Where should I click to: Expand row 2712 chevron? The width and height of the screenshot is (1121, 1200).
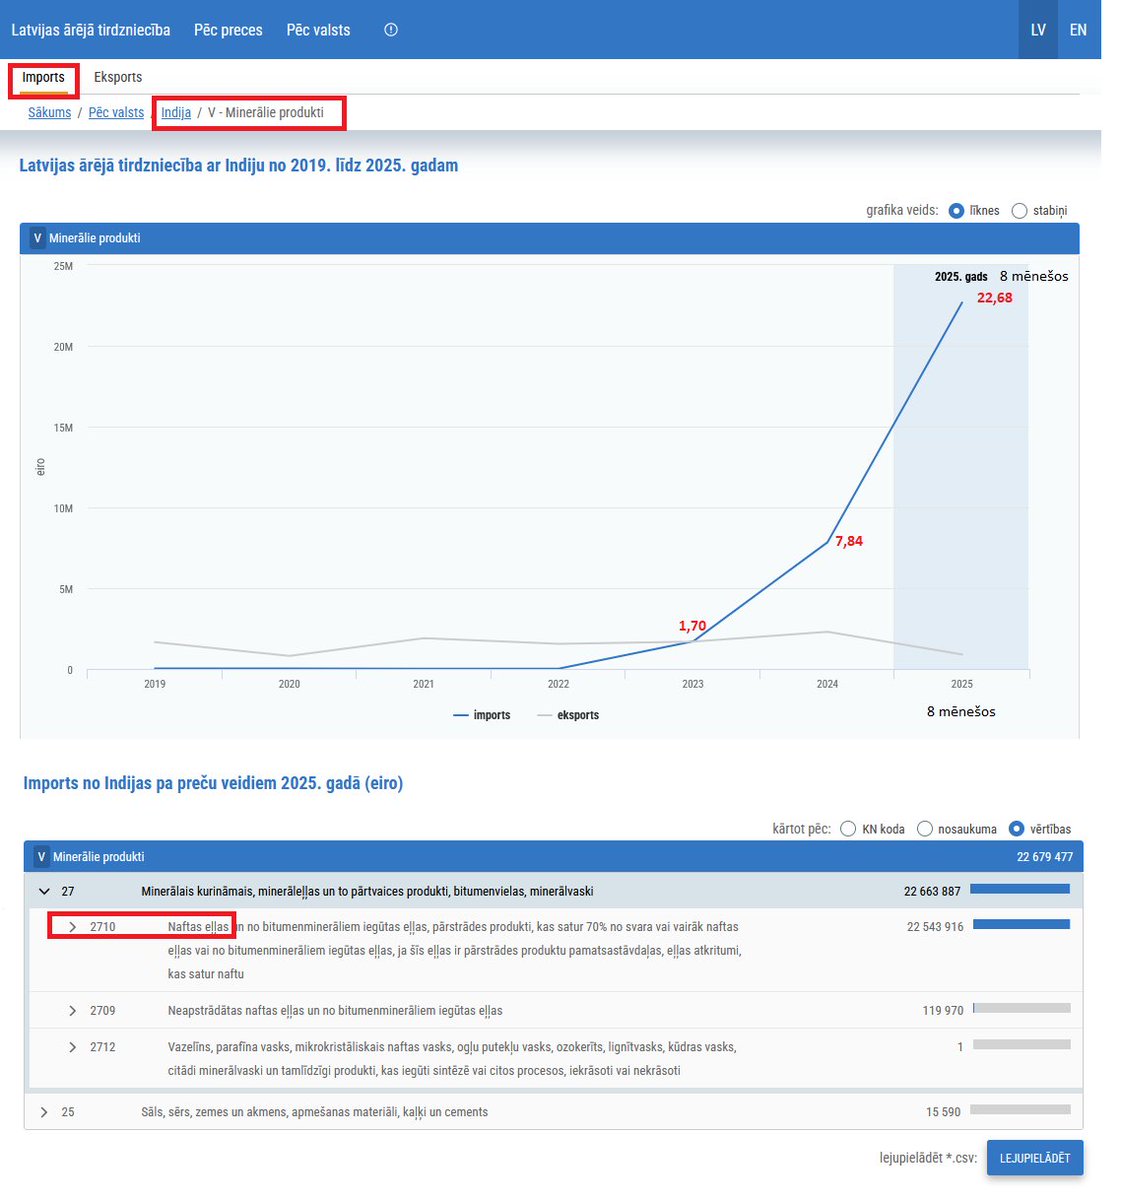coord(72,1047)
